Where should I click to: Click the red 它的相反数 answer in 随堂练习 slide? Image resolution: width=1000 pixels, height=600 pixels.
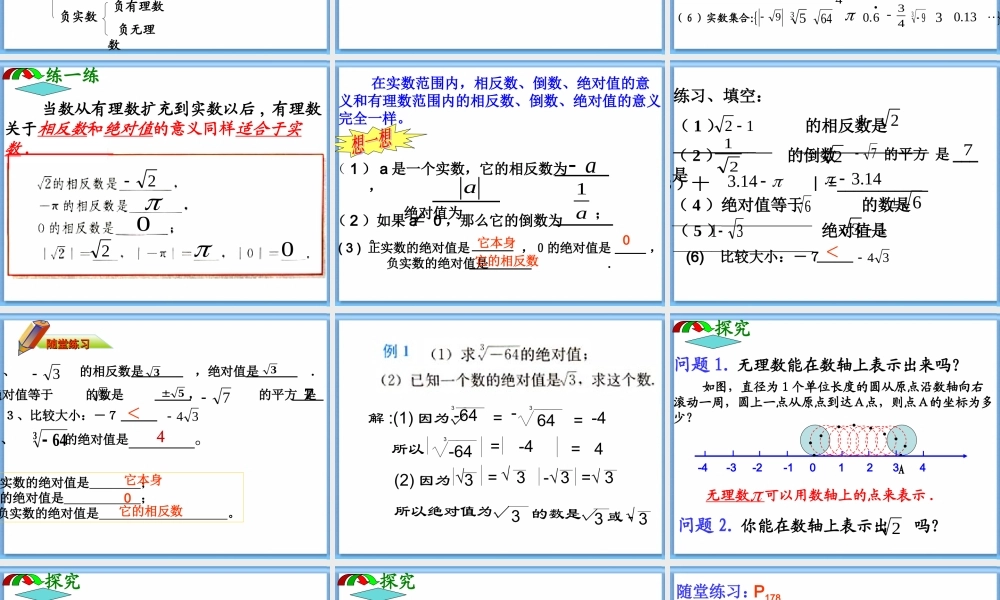[x=151, y=511]
